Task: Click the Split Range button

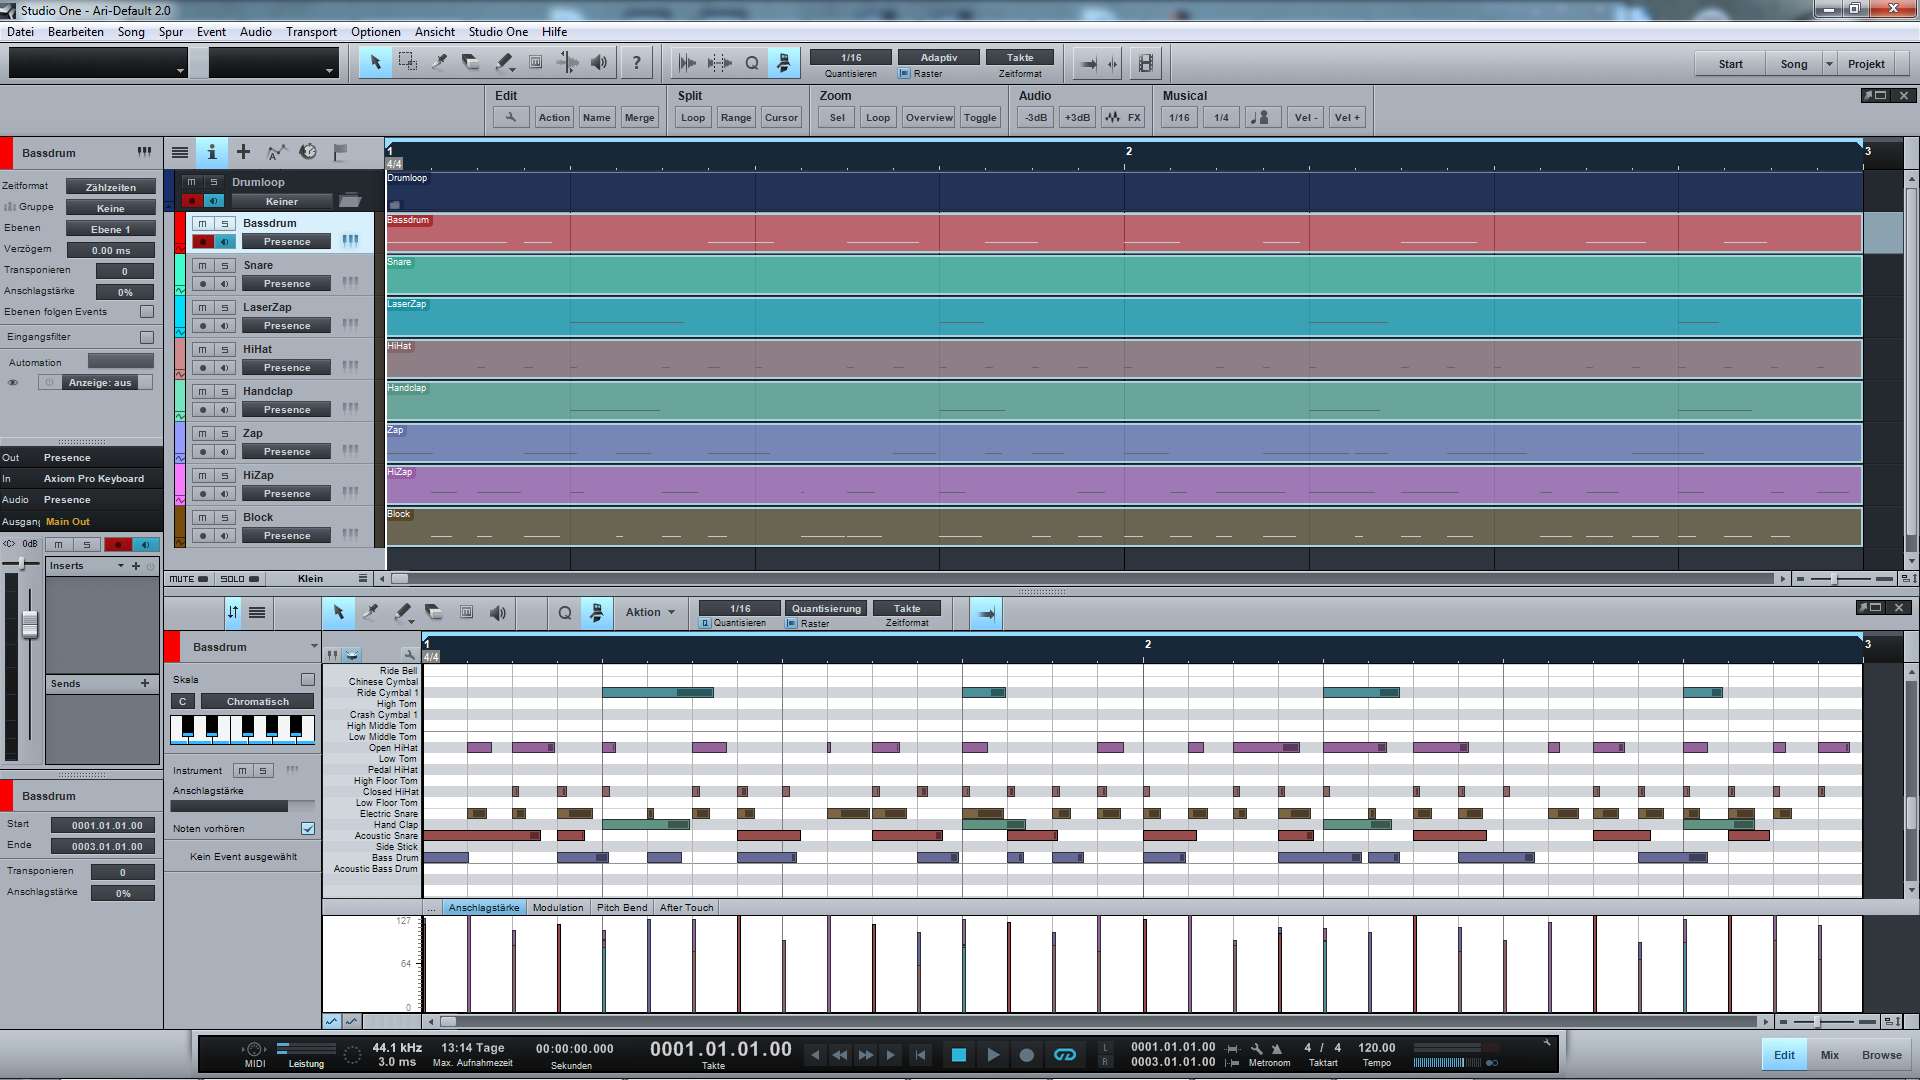Action: (736, 117)
